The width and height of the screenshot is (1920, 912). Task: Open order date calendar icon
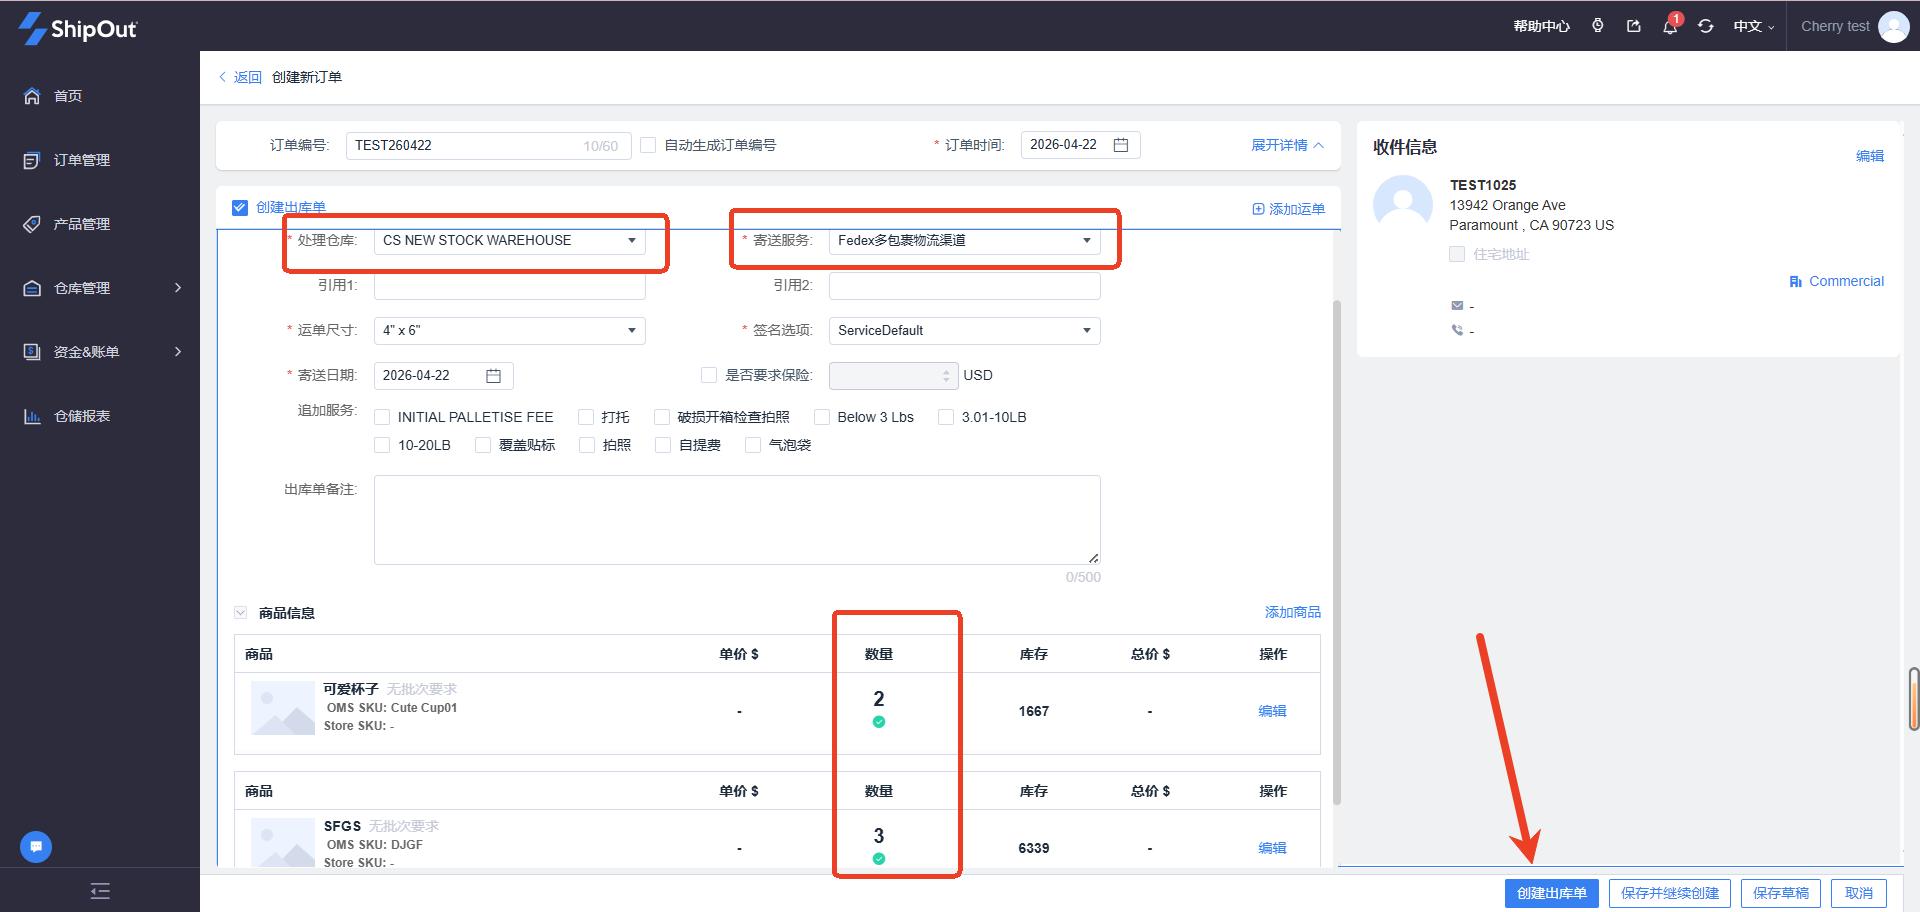(1121, 145)
